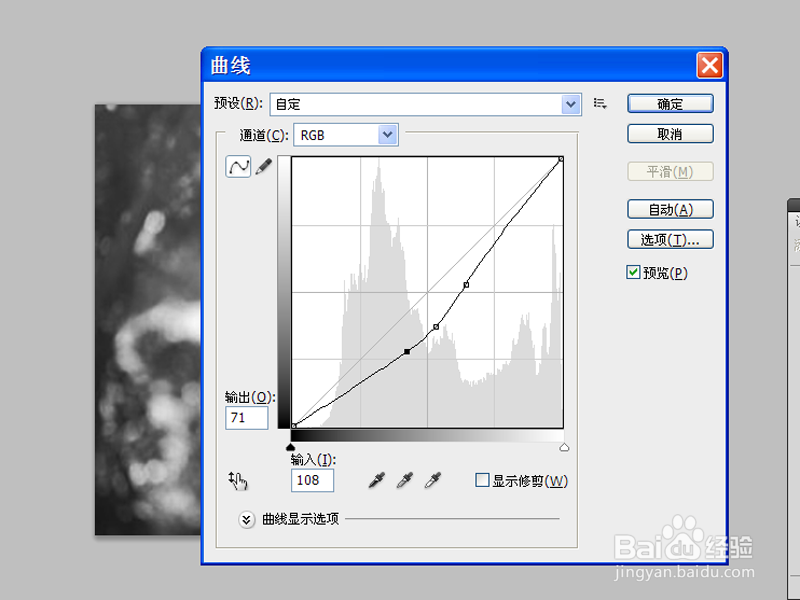Cancel with the 取消 button
This screenshot has height=600, width=800.
pos(670,134)
